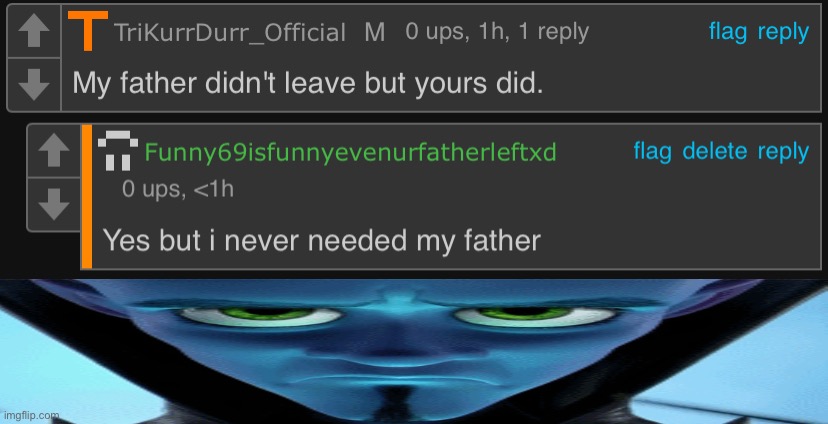
Task: Click the 'My father didn't leave' comment text
Action: (307, 84)
